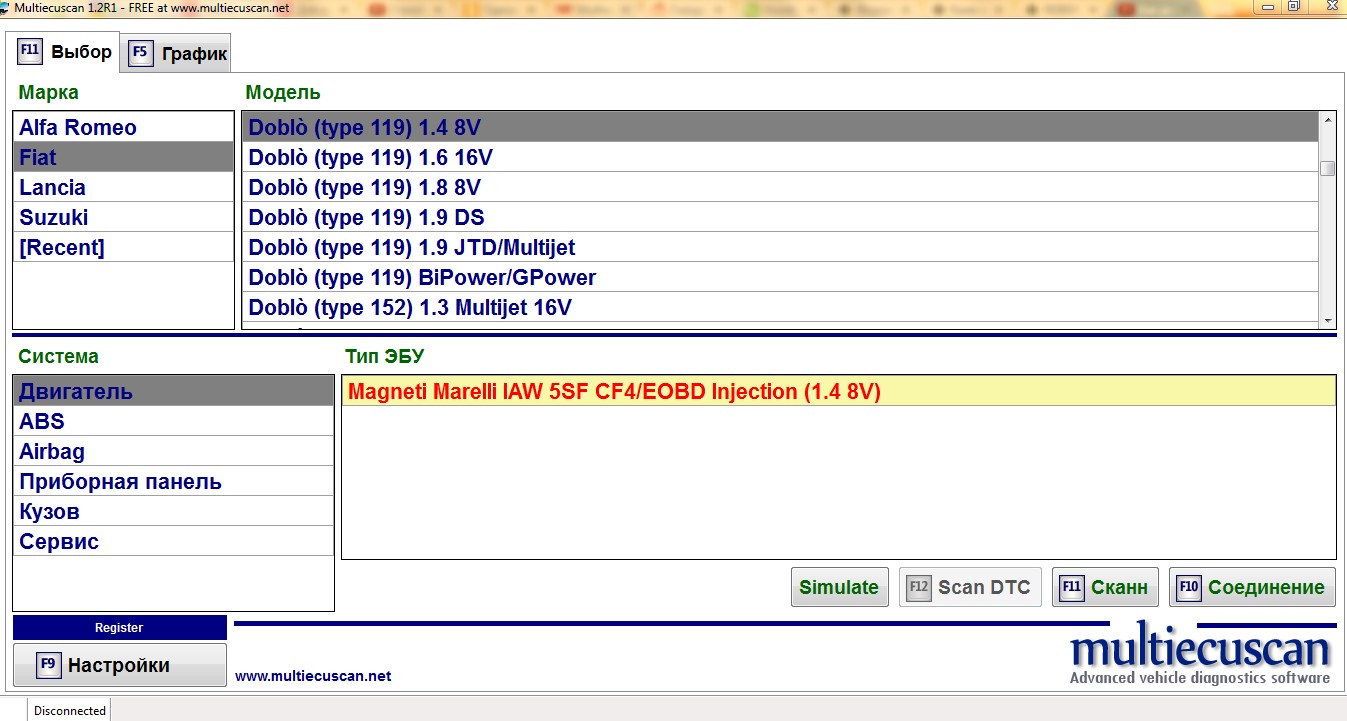Image resolution: width=1347 pixels, height=721 pixels.
Task: Switch to the Выбор tab
Action: pos(66,51)
